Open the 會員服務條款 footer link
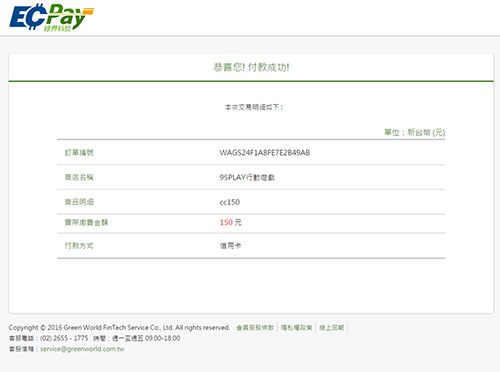 pos(255,328)
